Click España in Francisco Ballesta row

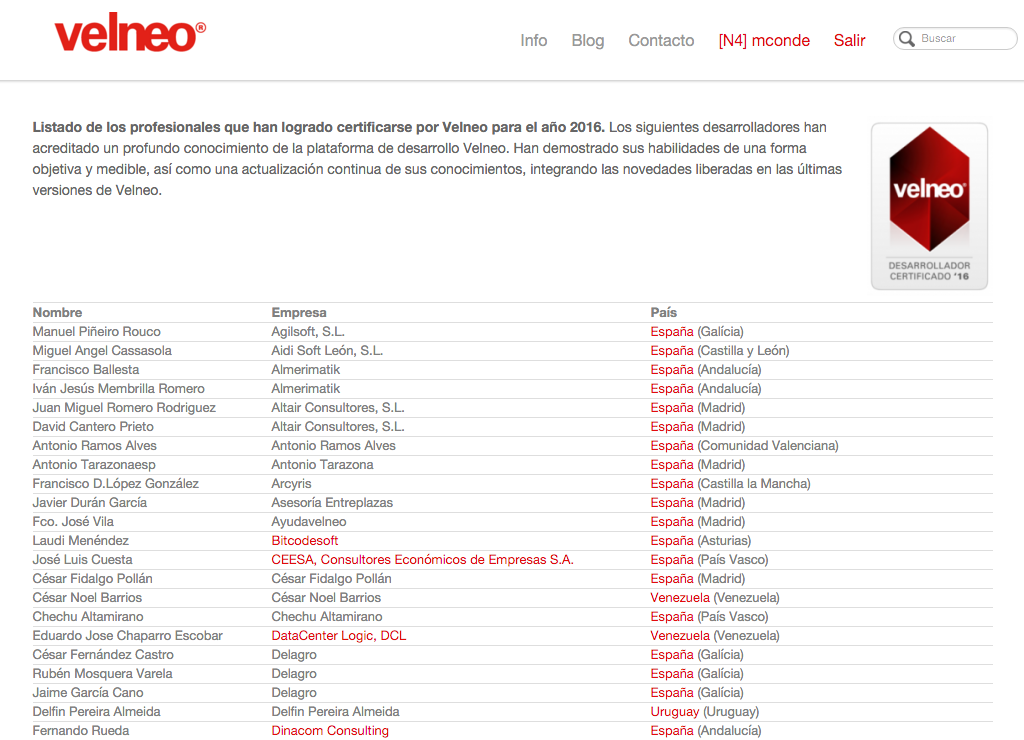click(671, 370)
